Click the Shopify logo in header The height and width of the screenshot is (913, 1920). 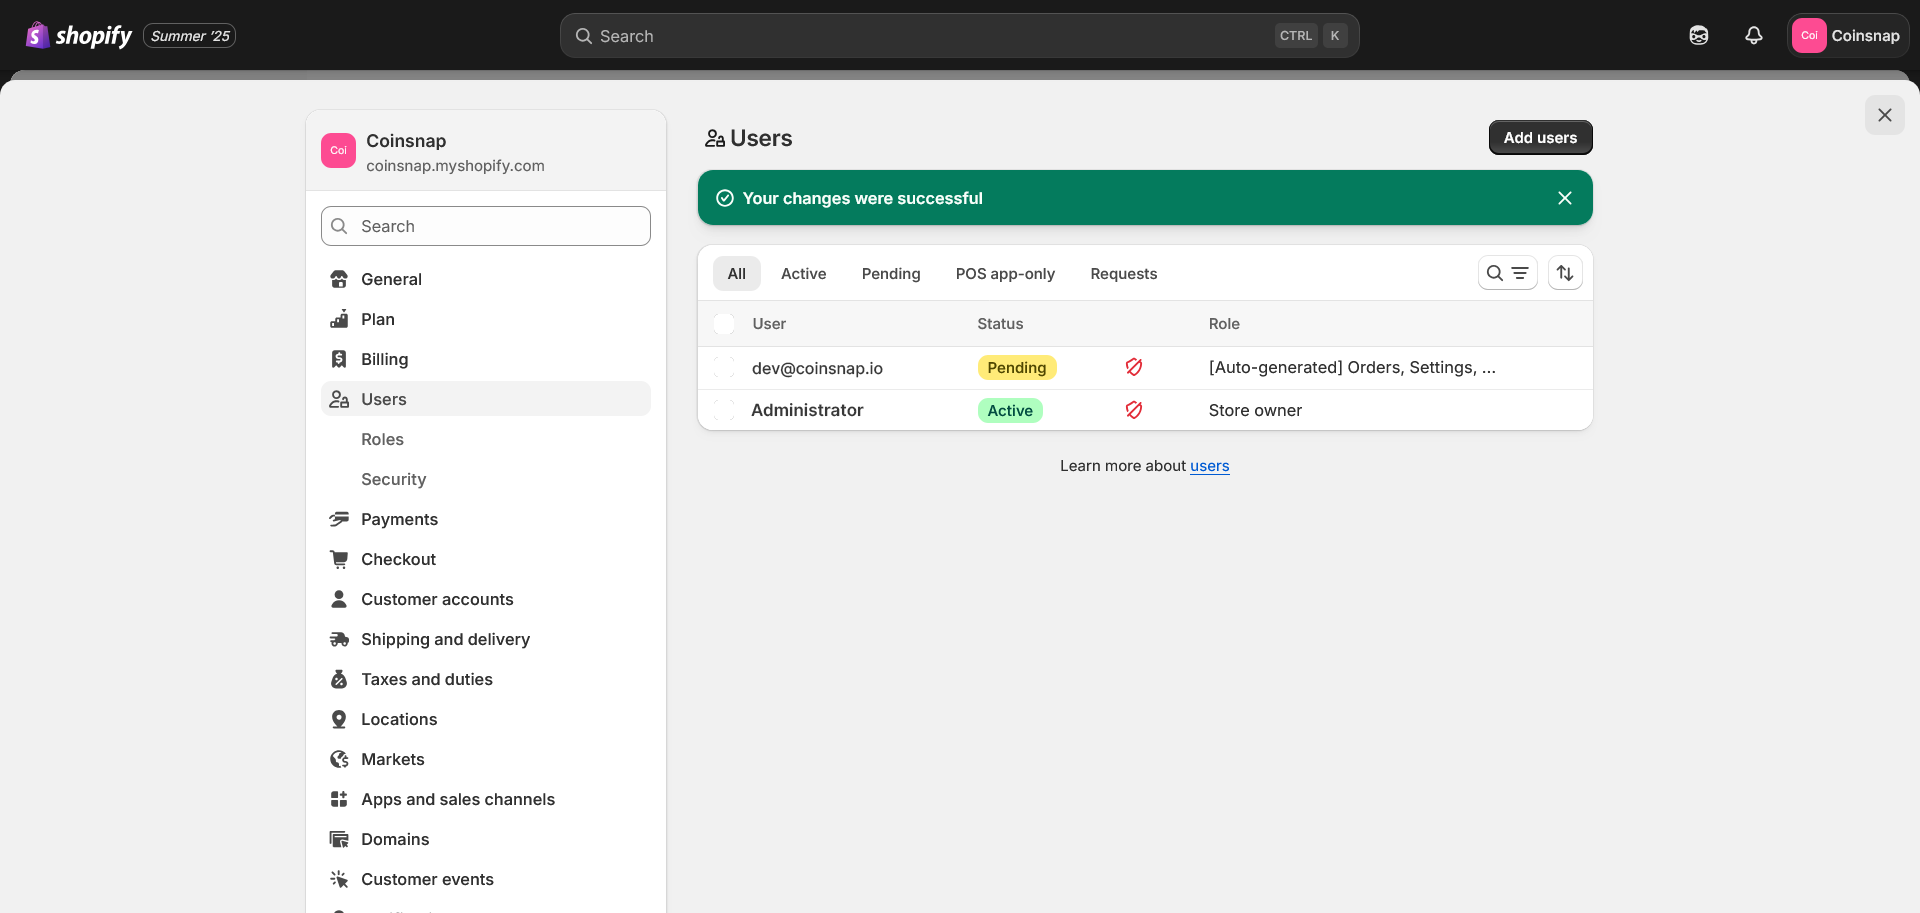point(79,36)
